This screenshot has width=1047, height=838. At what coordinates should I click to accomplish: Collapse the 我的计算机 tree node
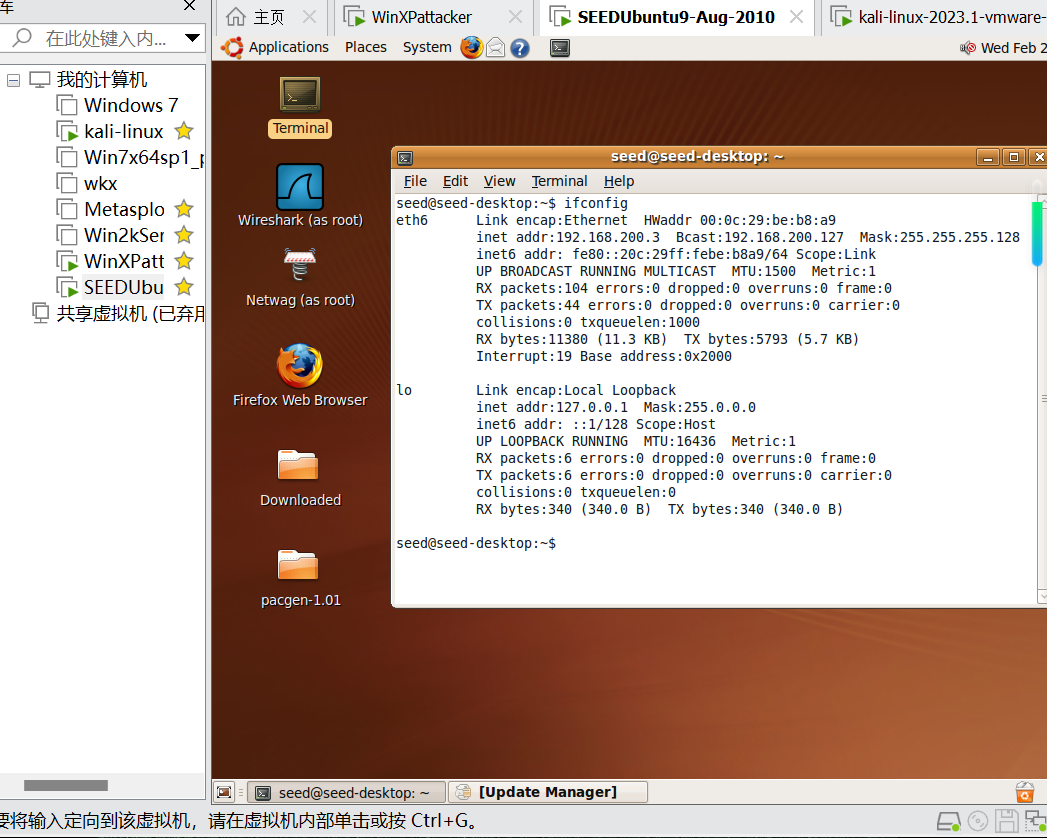(x=13, y=80)
